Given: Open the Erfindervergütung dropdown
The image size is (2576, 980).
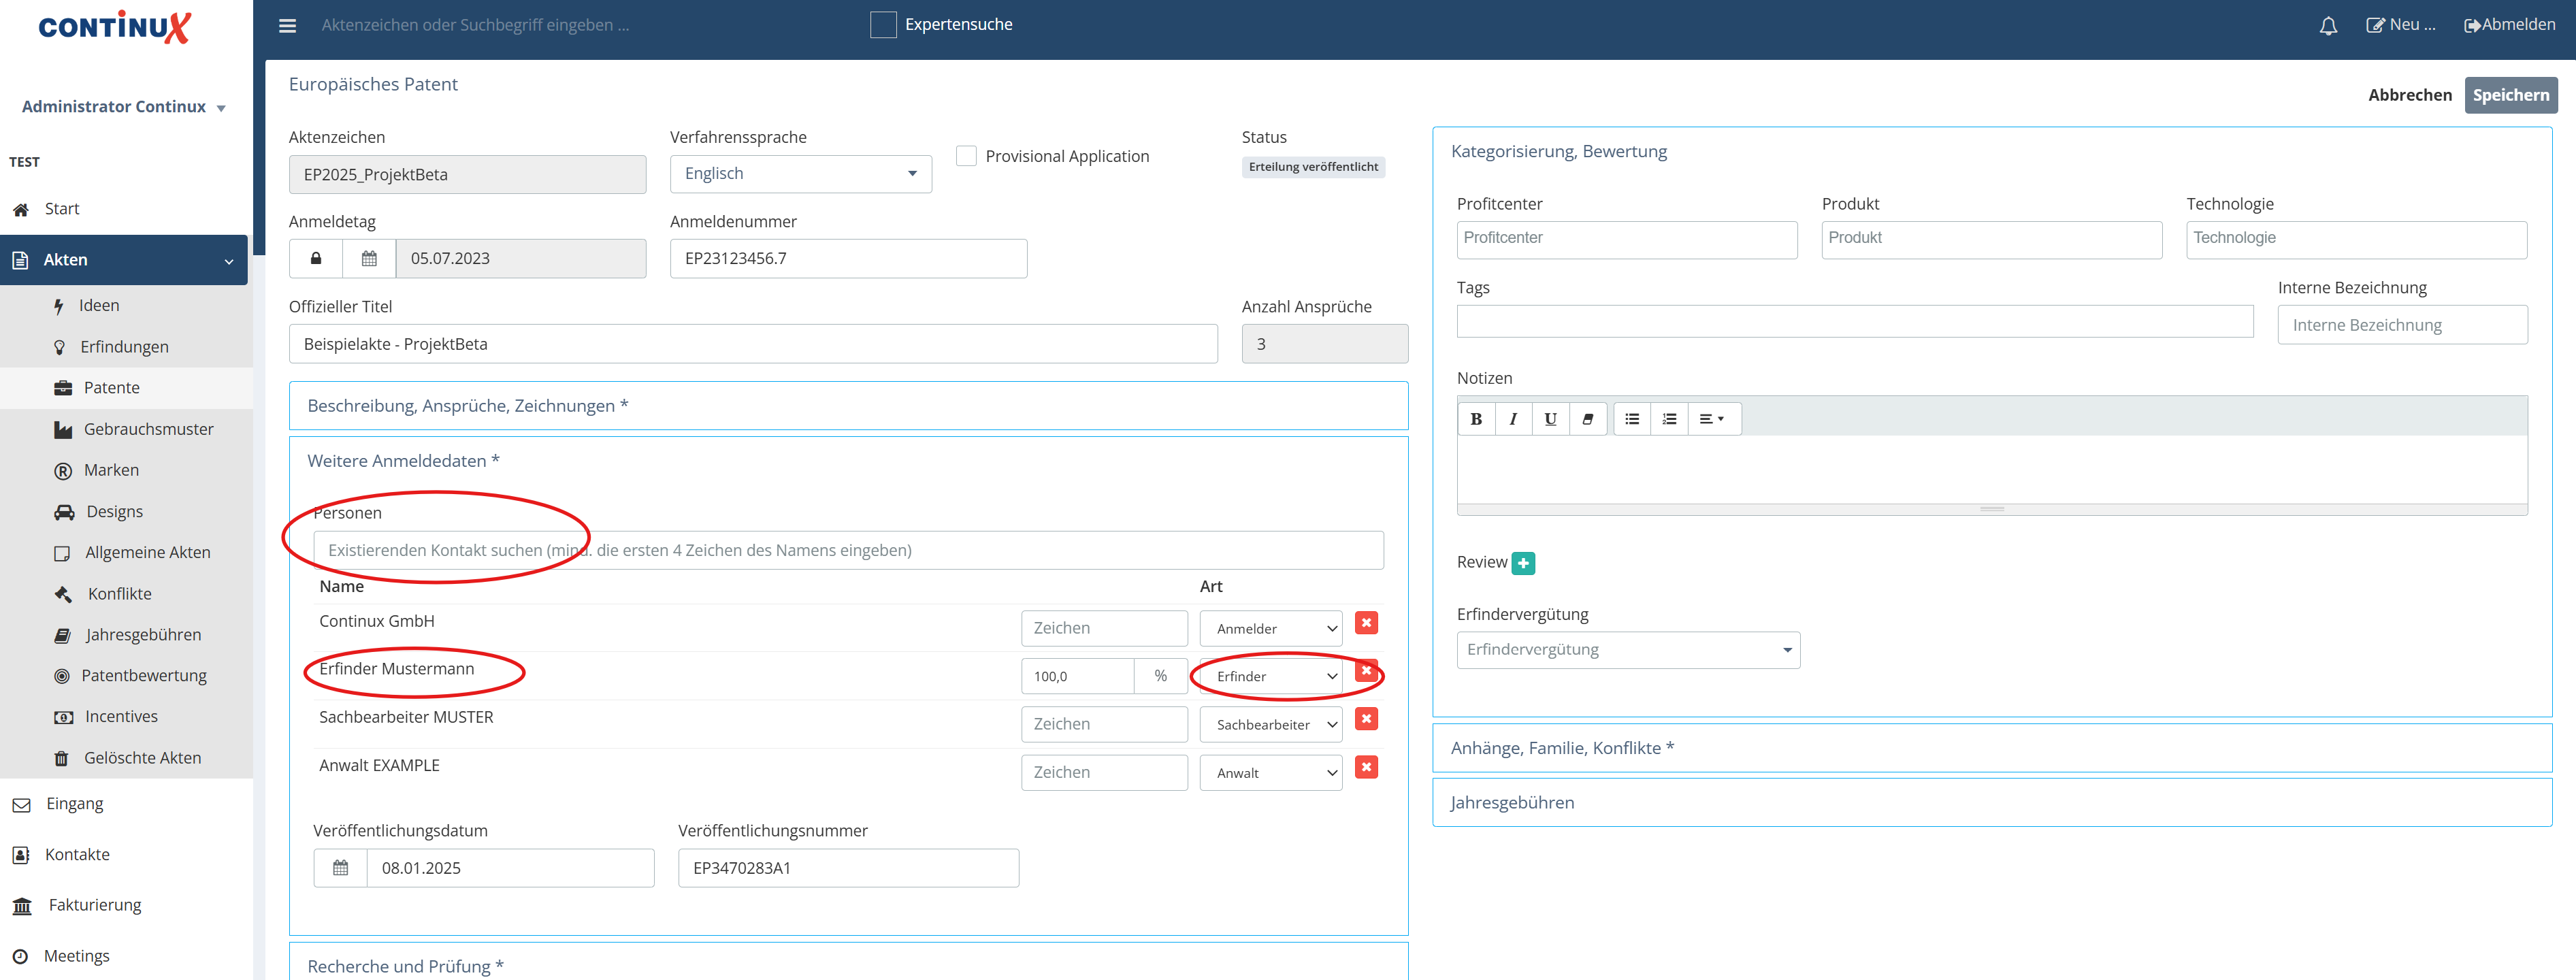Looking at the screenshot, I should pos(1627,650).
